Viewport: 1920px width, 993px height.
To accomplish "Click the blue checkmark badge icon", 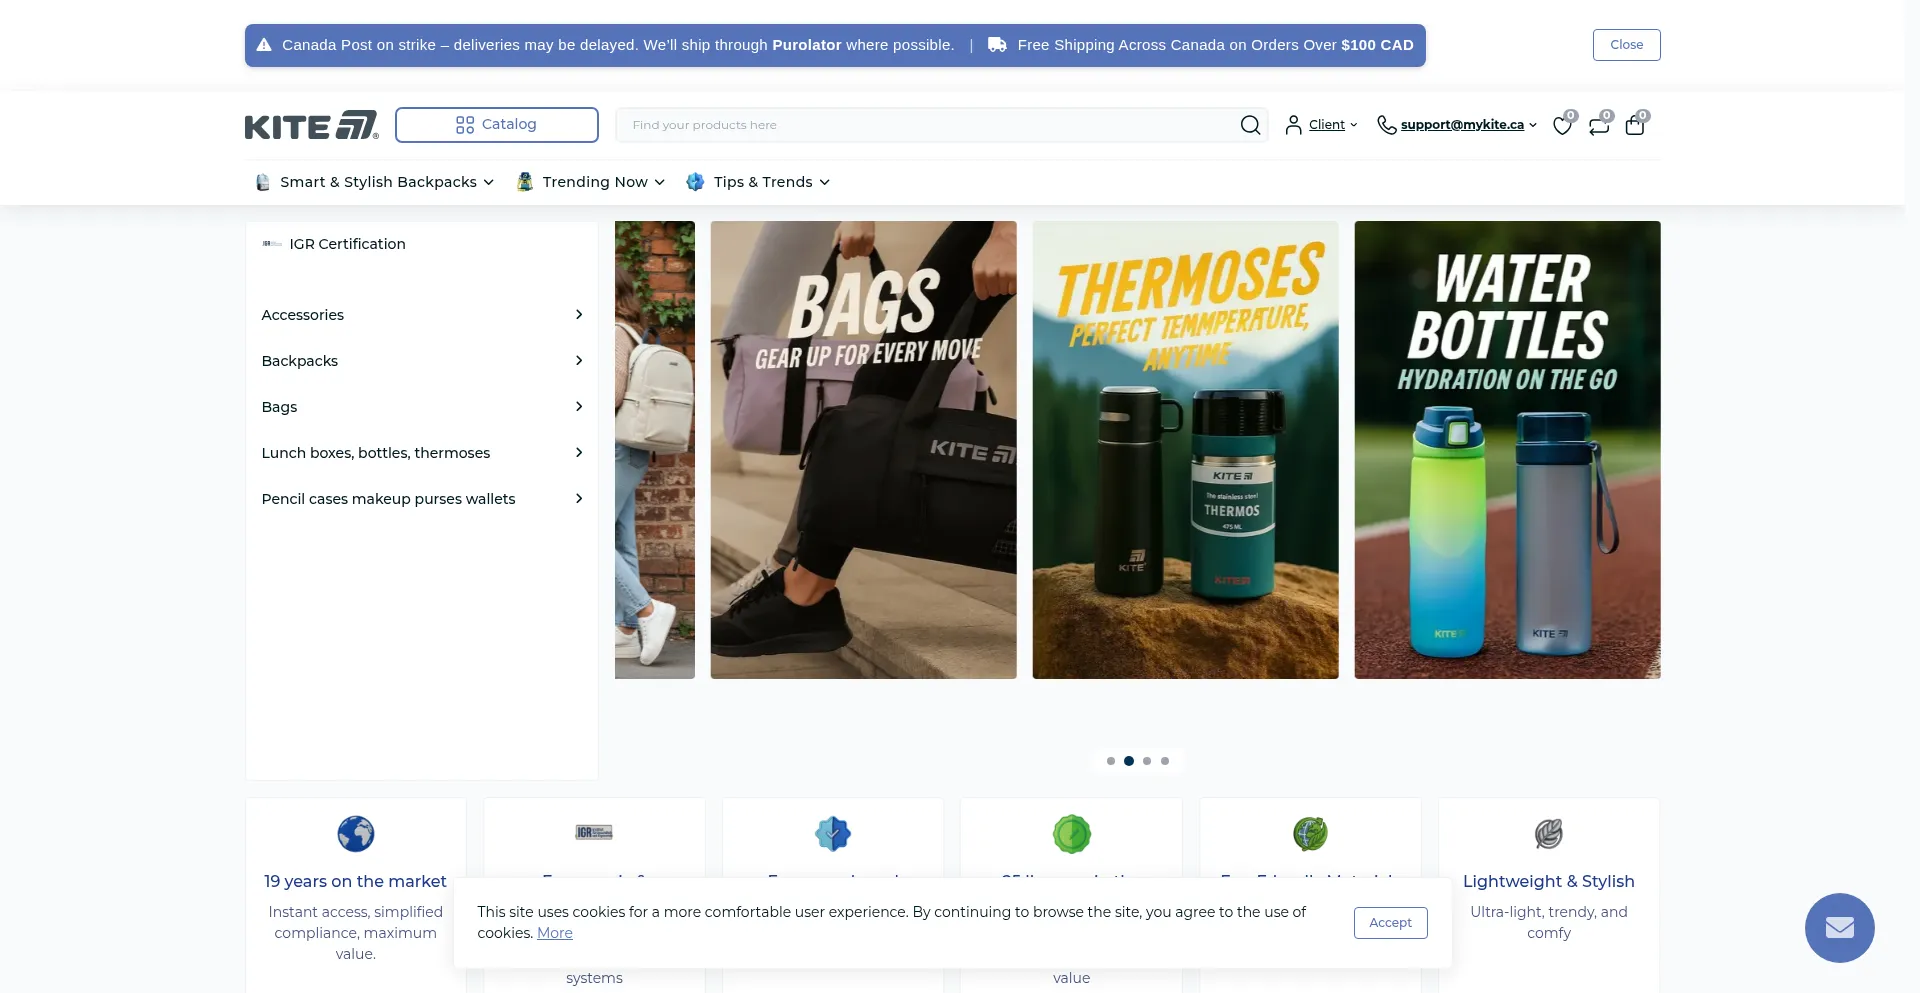I will pyautogui.click(x=832, y=834).
